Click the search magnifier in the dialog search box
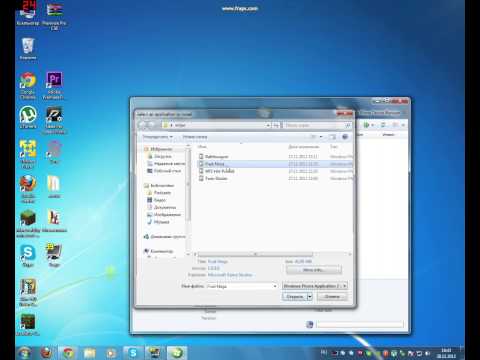This screenshot has width=480, height=360. point(347,125)
